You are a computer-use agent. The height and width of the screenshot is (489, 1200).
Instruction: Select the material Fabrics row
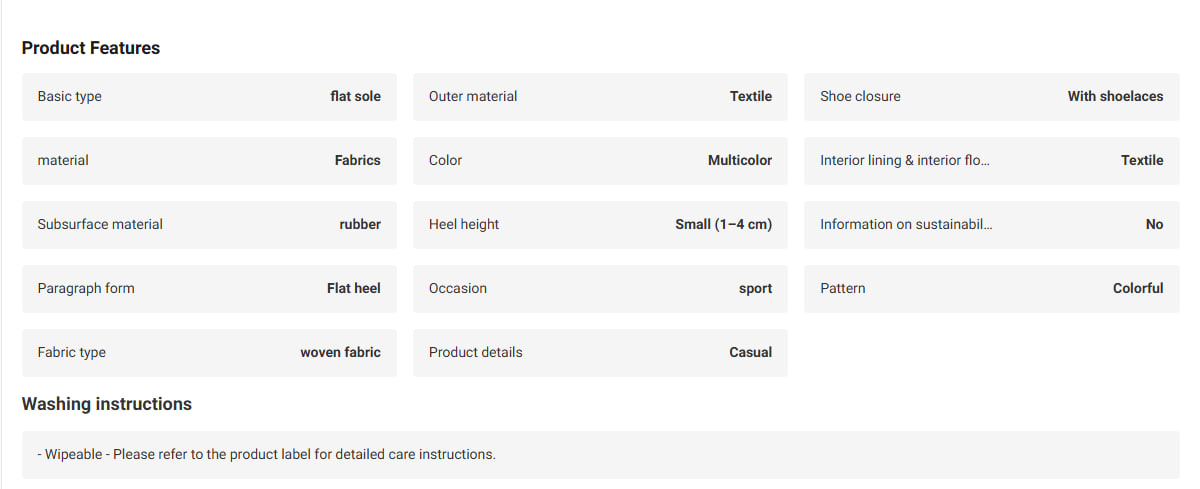point(209,161)
